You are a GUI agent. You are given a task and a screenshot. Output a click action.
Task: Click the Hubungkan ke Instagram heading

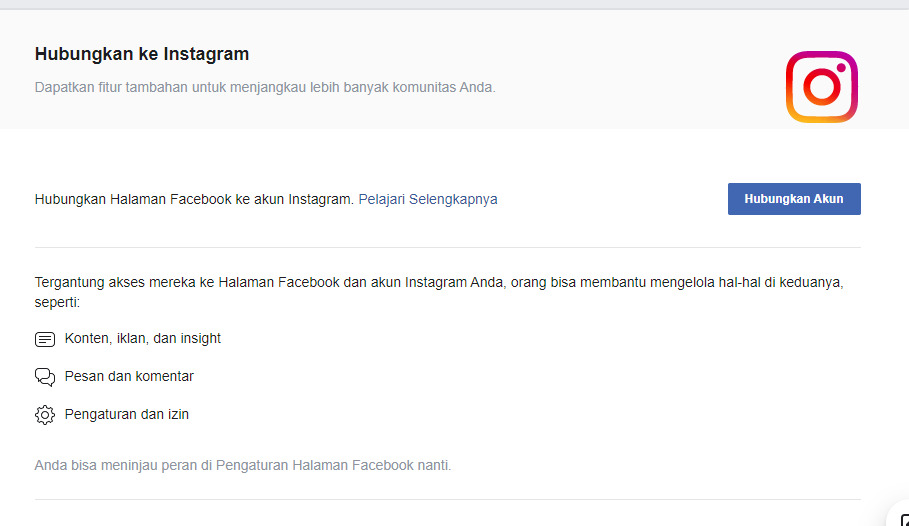coord(142,54)
